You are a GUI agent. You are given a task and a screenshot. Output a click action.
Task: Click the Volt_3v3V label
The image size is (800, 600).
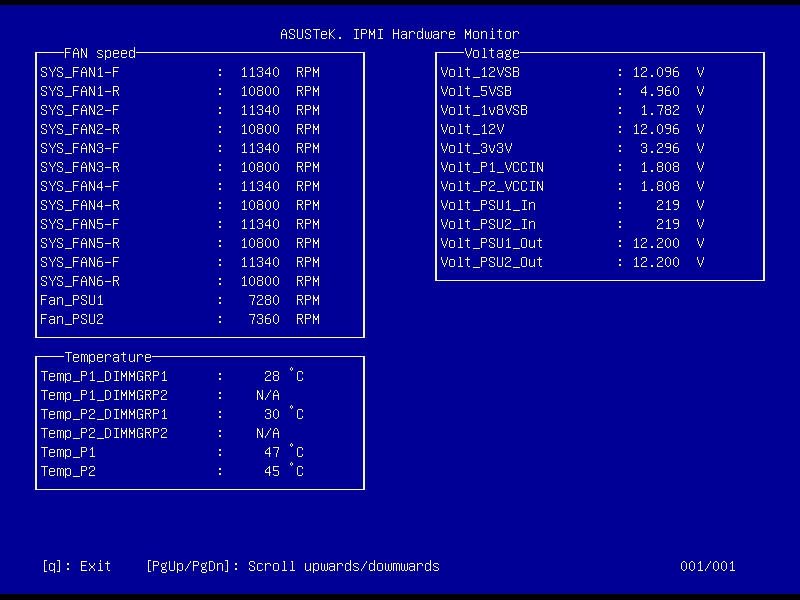click(476, 148)
